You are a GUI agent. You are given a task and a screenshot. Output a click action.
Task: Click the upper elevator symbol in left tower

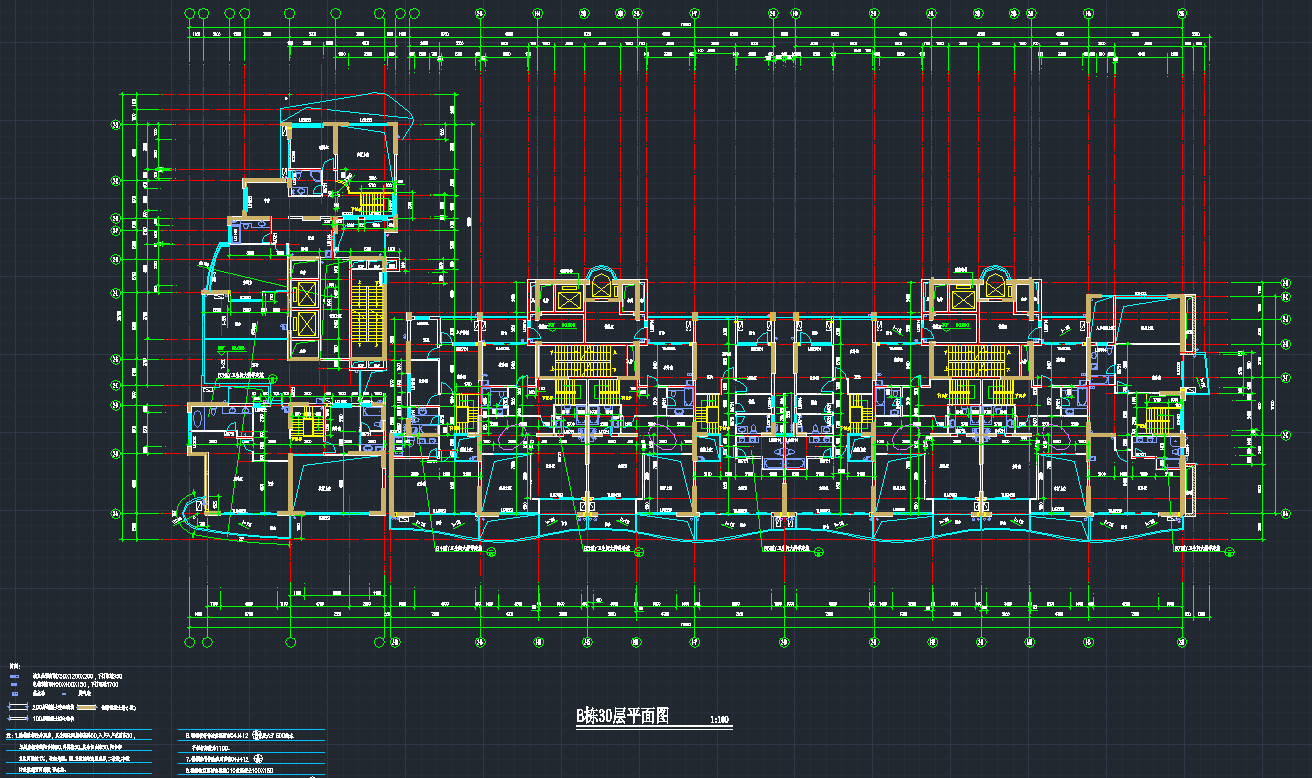[304, 295]
